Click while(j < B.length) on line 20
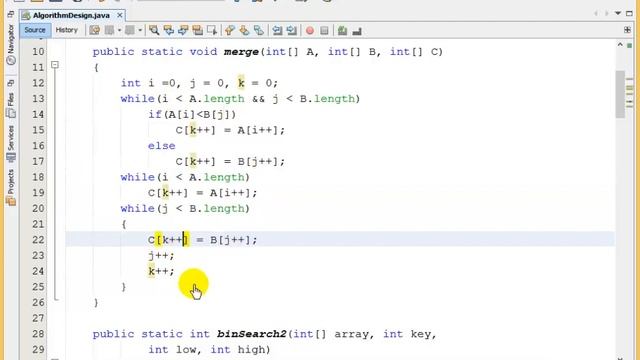Image resolution: width=640 pixels, height=360 pixels. (x=185, y=209)
